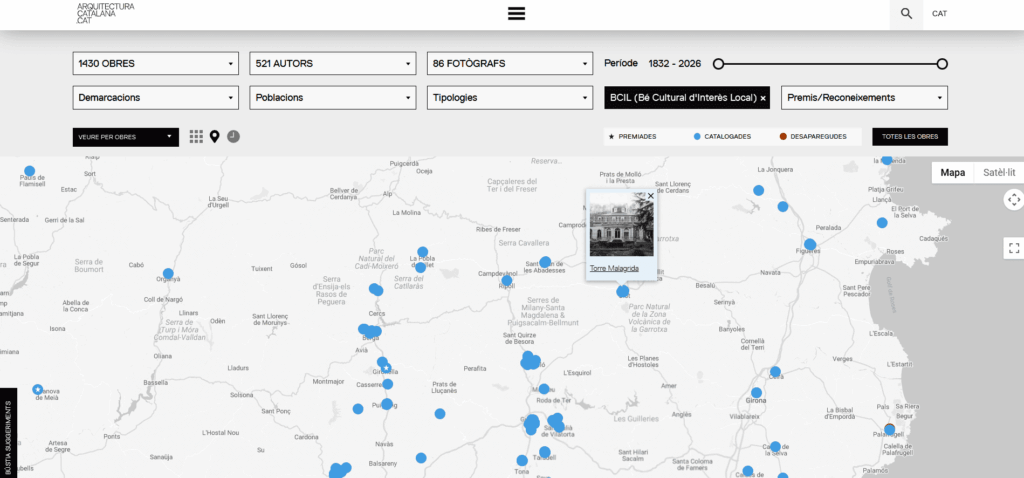Viewport: 1024px width, 478px height.
Task: Switch to Satèl·lit map tab
Action: (998, 173)
